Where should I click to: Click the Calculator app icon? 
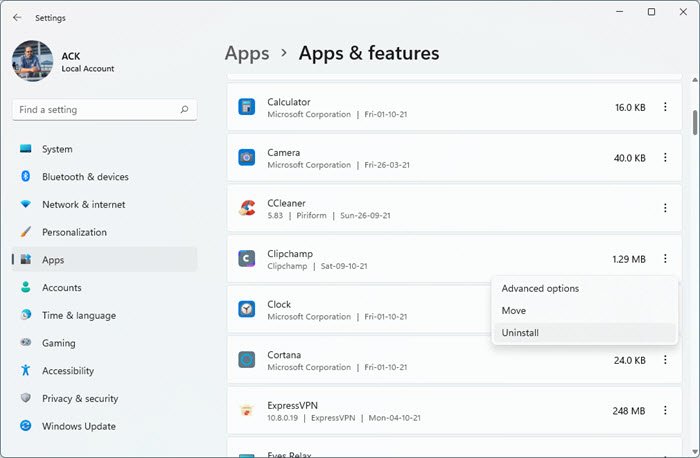247,107
